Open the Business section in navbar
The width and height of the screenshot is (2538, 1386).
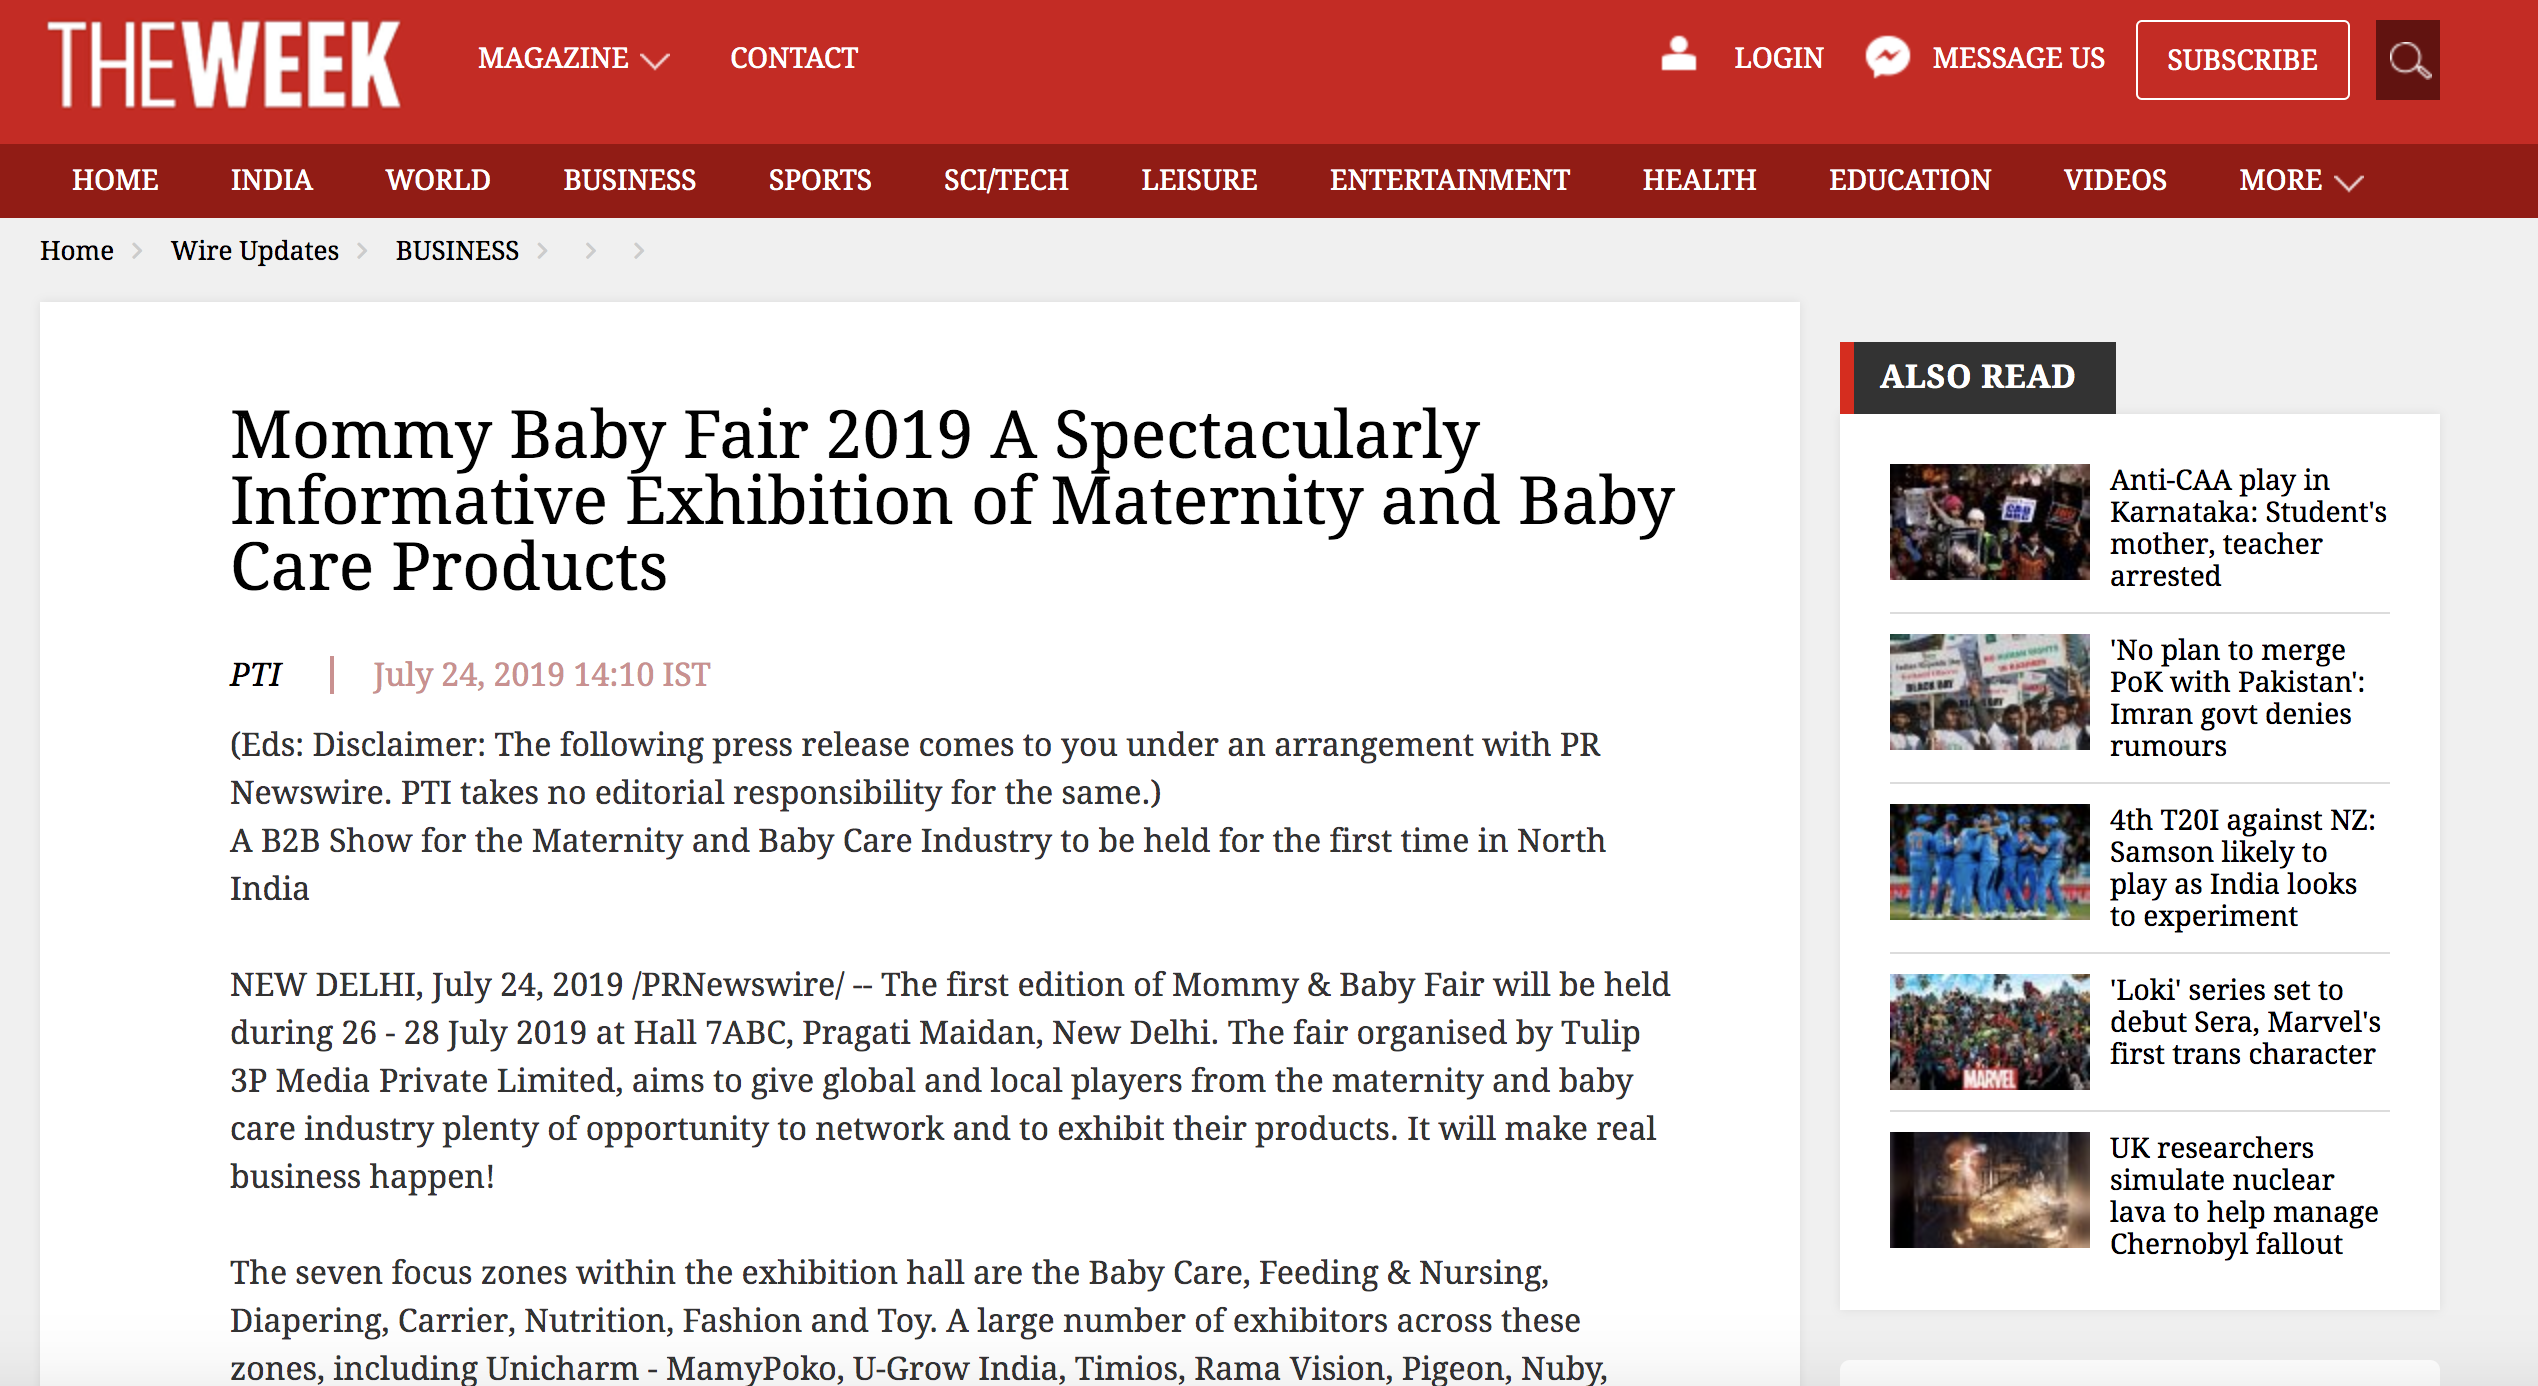629,180
